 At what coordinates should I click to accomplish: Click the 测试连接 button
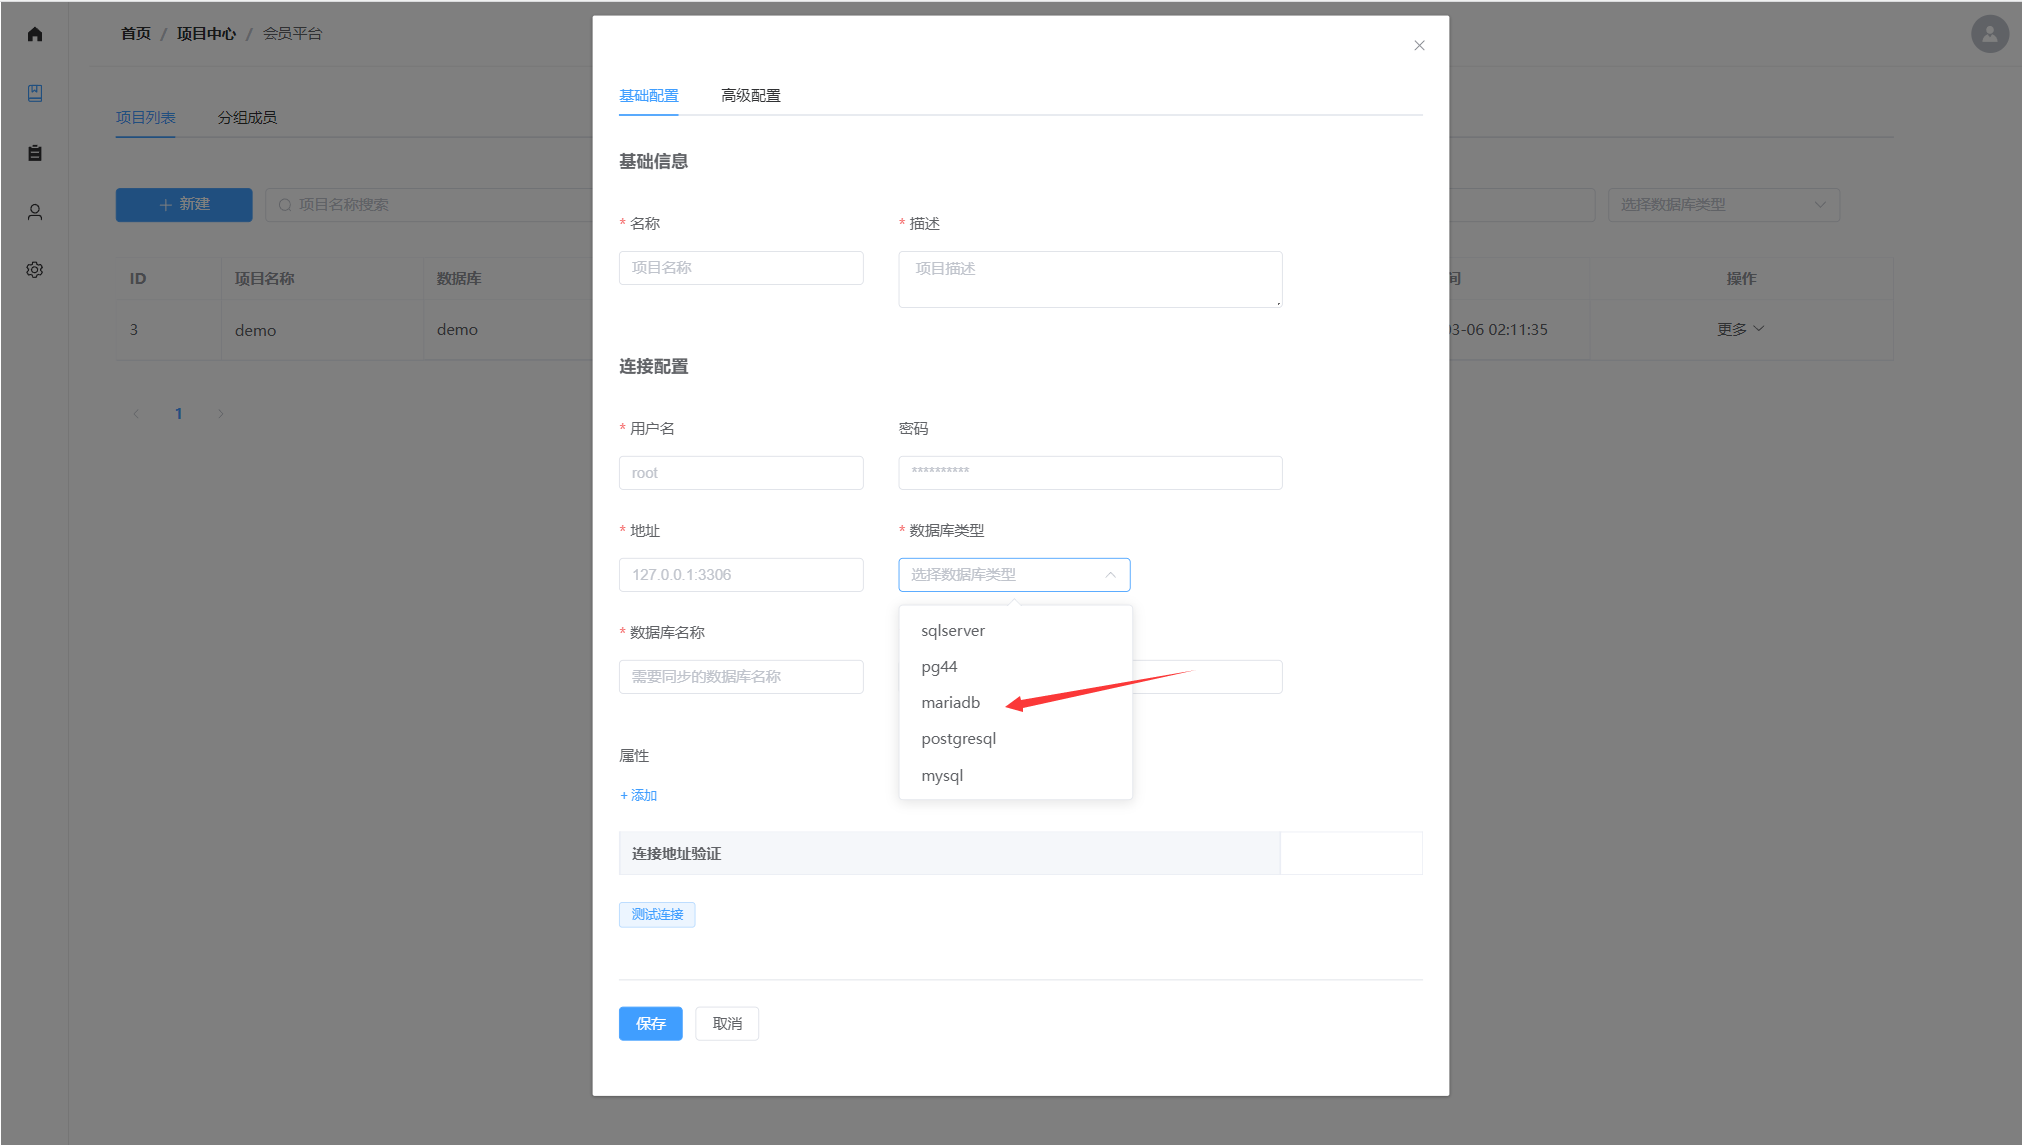[x=657, y=915]
